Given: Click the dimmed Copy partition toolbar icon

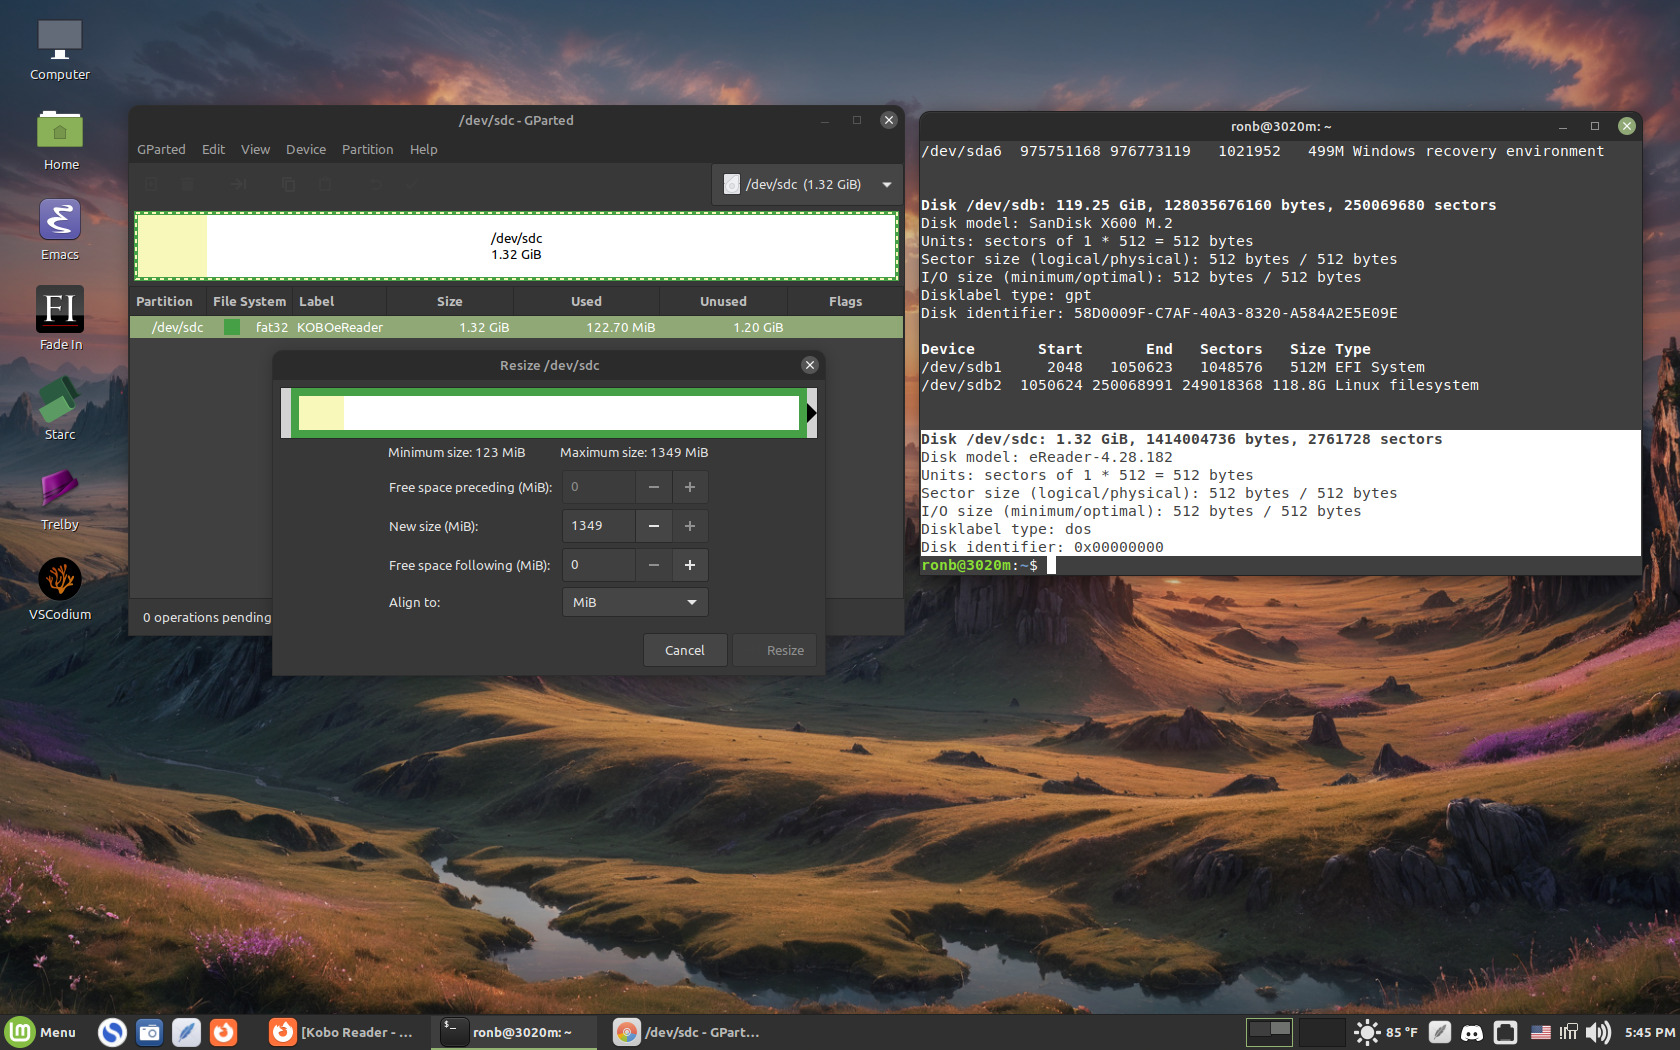Looking at the screenshot, I should [x=288, y=184].
